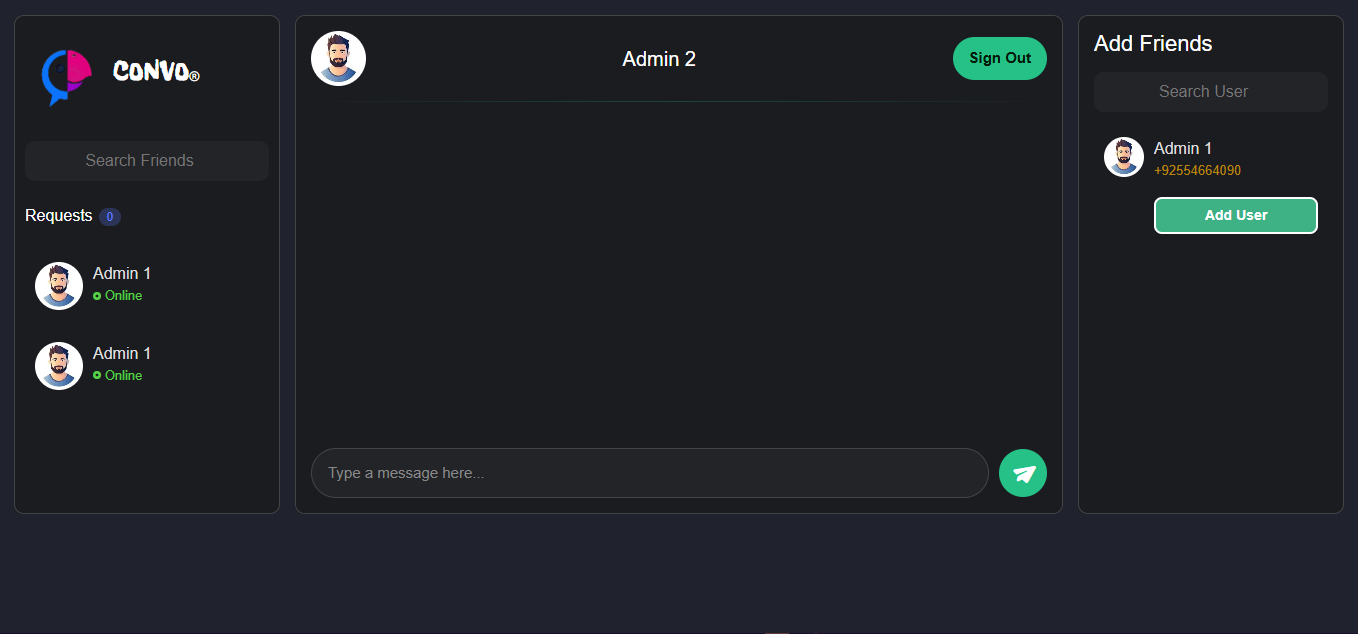This screenshot has height=634, width=1358.
Task: Click the phone number +92554664090
Action: tap(1197, 171)
